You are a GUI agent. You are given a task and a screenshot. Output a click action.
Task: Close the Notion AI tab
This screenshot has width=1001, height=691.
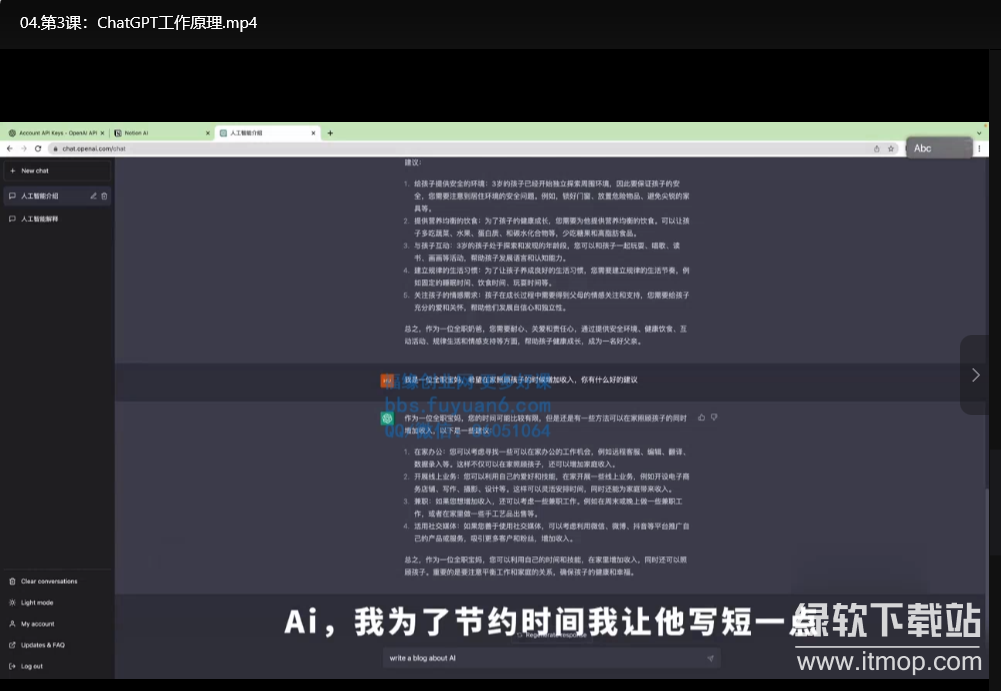207,133
